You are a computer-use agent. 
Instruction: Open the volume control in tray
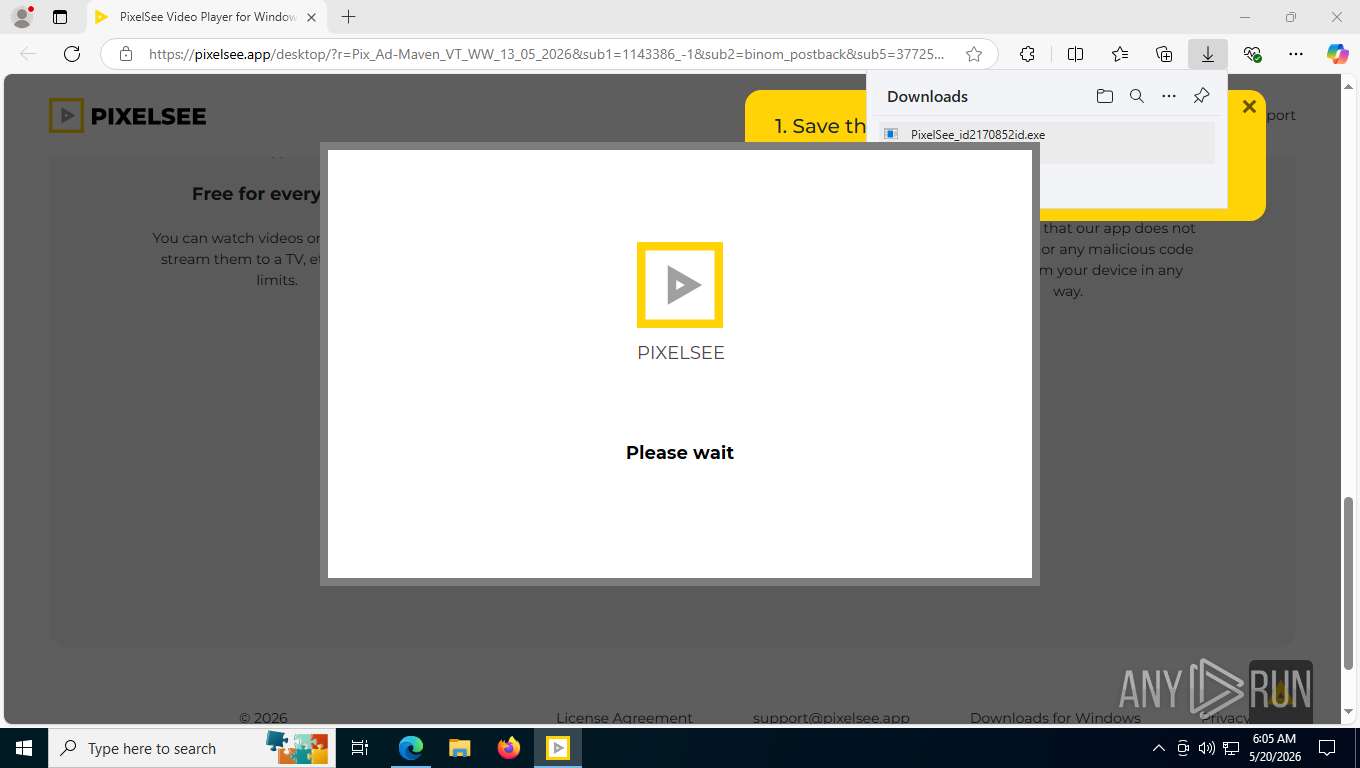pyautogui.click(x=1207, y=748)
